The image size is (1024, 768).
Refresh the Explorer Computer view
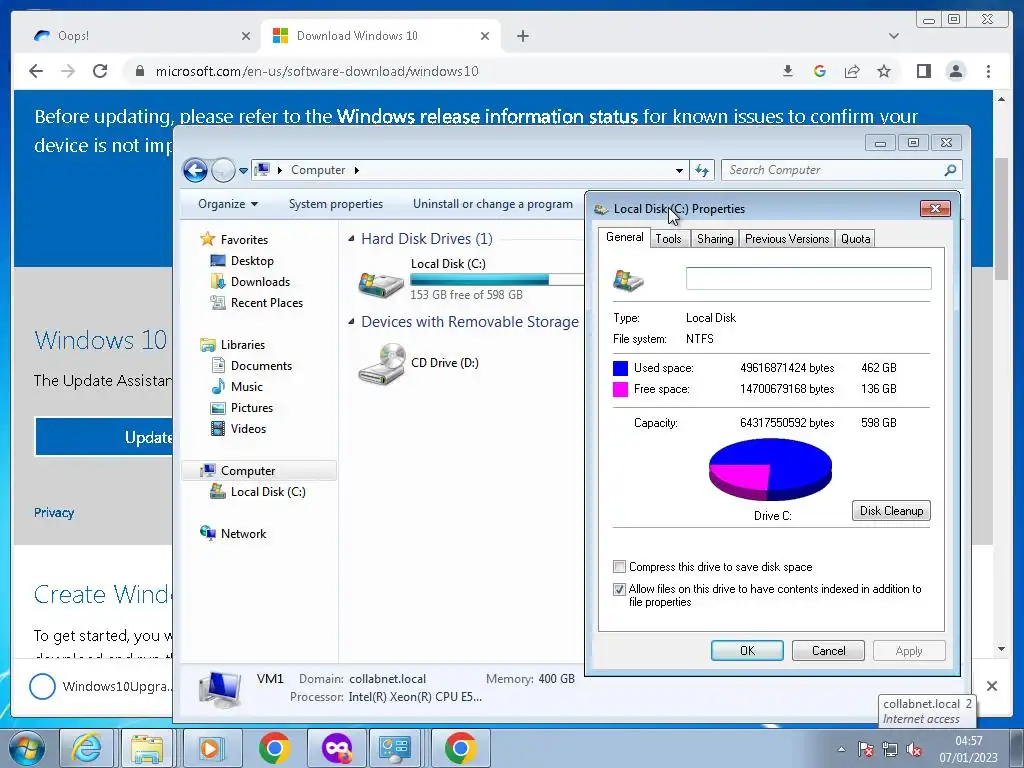(x=702, y=170)
